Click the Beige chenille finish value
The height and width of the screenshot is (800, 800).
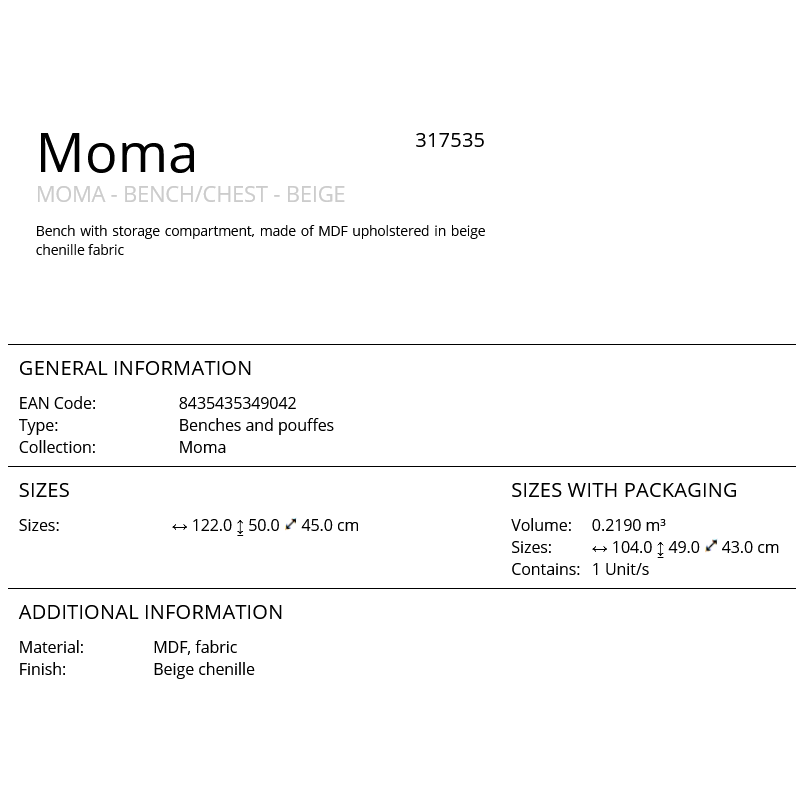pyautogui.click(x=204, y=669)
